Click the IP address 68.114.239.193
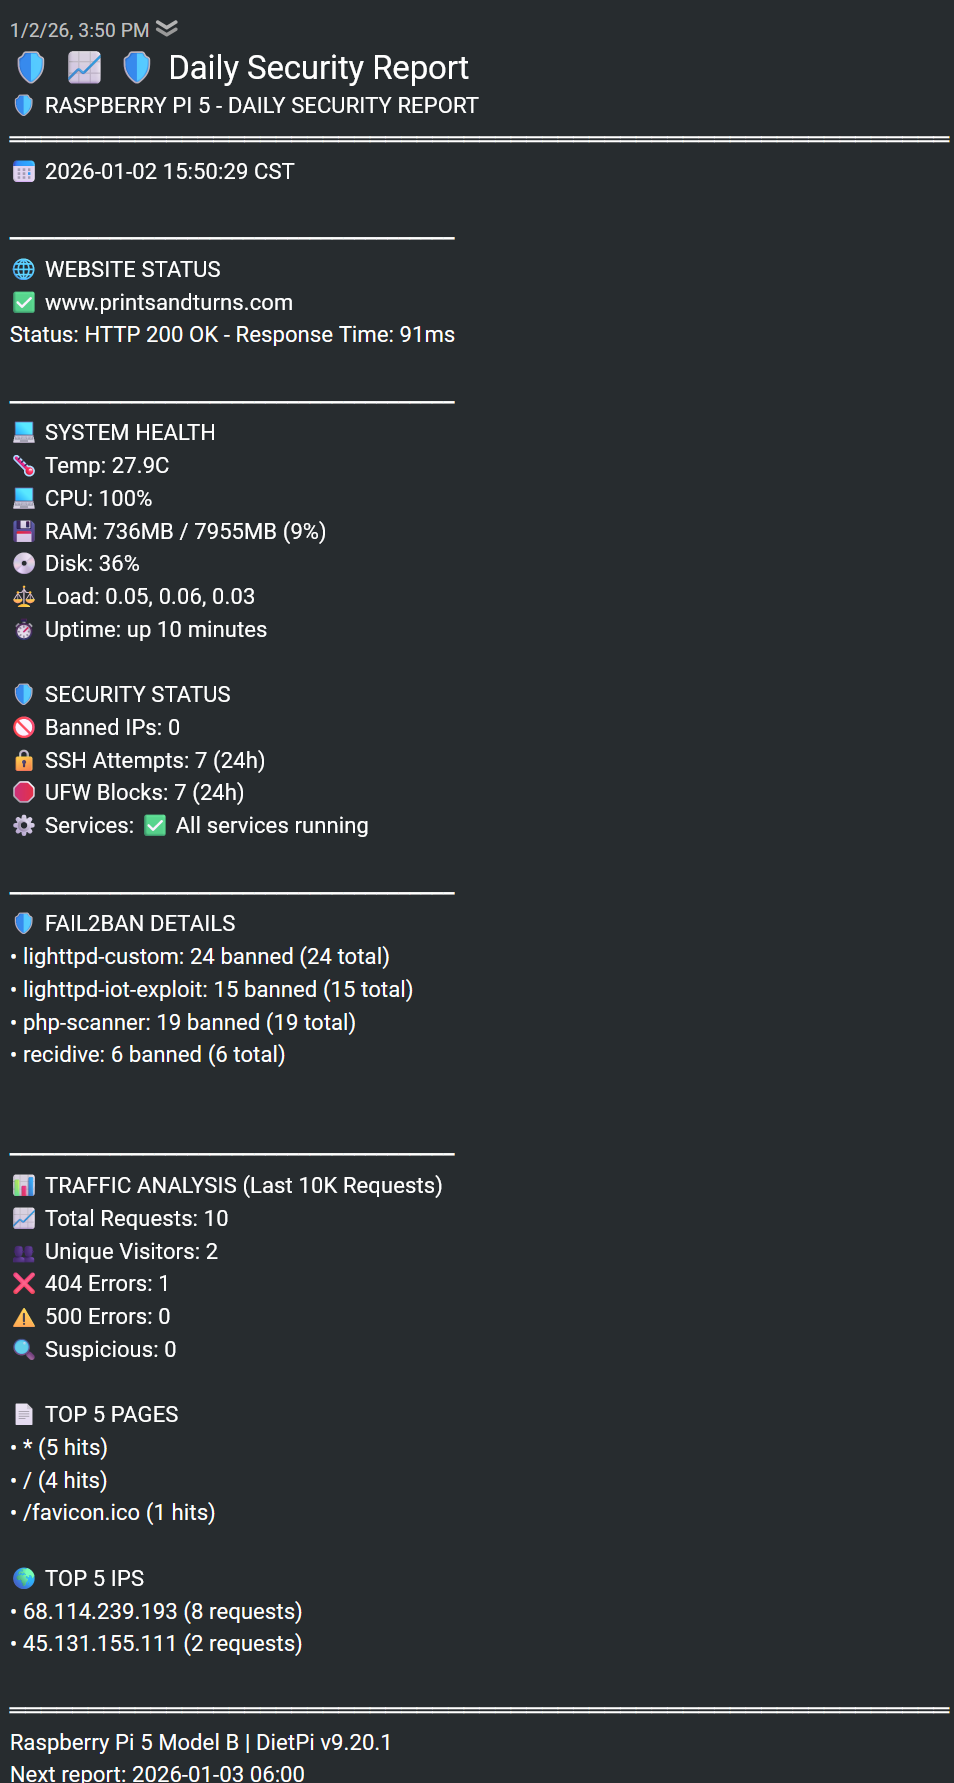 100,1611
